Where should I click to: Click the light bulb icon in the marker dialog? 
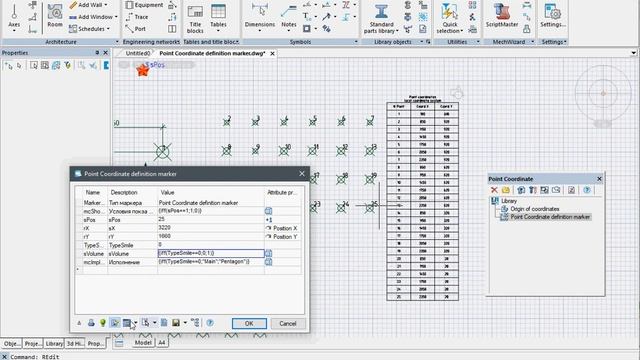(103, 323)
